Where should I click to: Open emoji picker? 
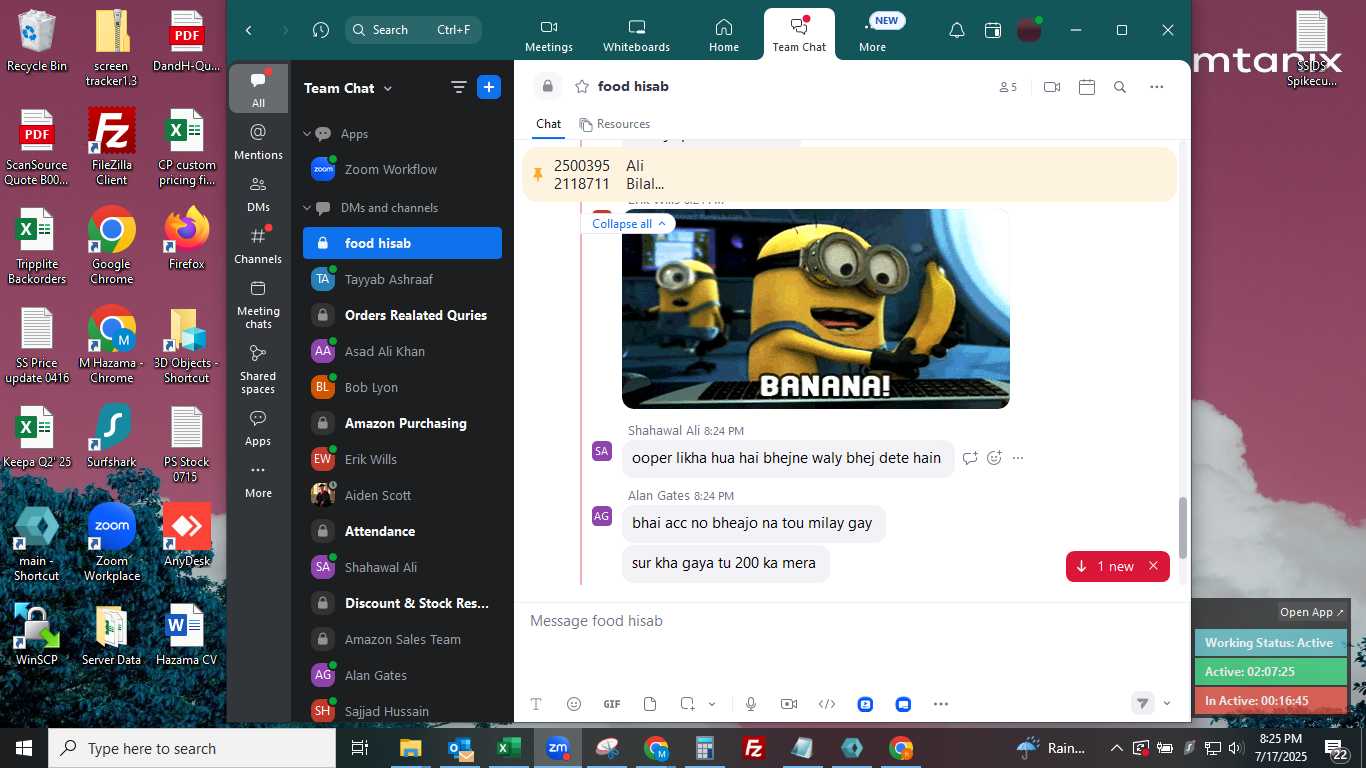(x=574, y=704)
